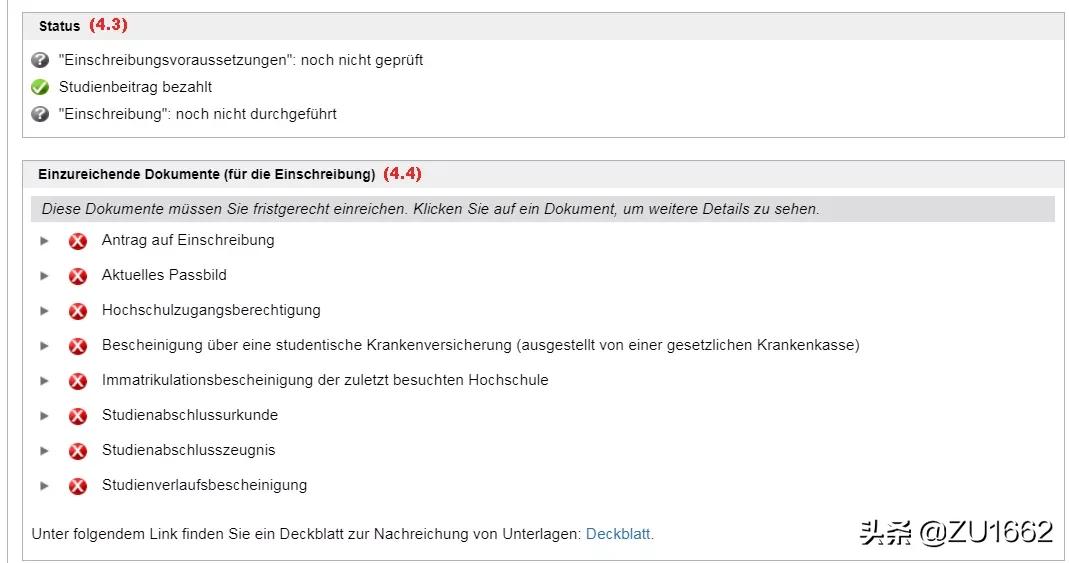Click the red X icon beside Studienabschlussurkunde
Image resolution: width=1069 pixels, height=563 pixels.
pyautogui.click(x=78, y=416)
